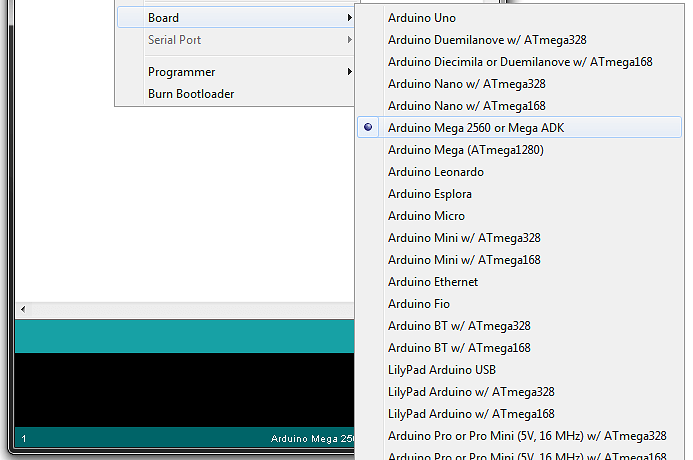
Task: Open the Programmer submenu
Action: (236, 72)
